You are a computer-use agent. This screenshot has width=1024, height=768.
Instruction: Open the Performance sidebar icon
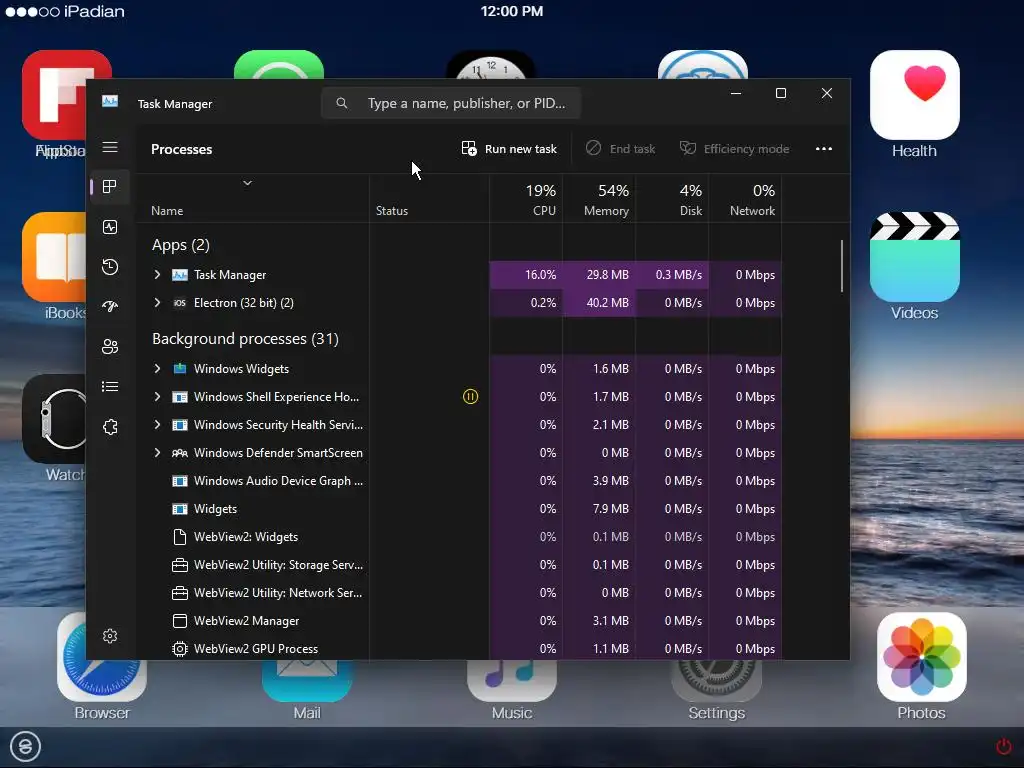tap(110, 227)
